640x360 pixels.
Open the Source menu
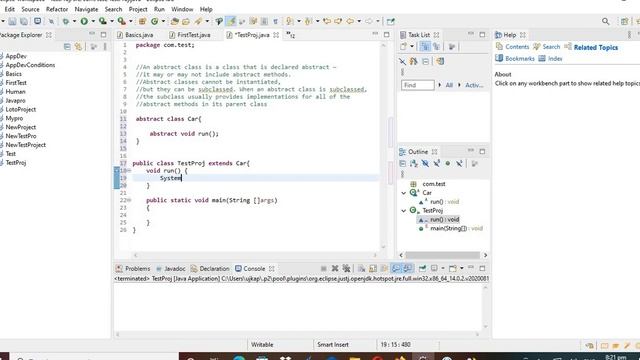pyautogui.click(x=30, y=9)
